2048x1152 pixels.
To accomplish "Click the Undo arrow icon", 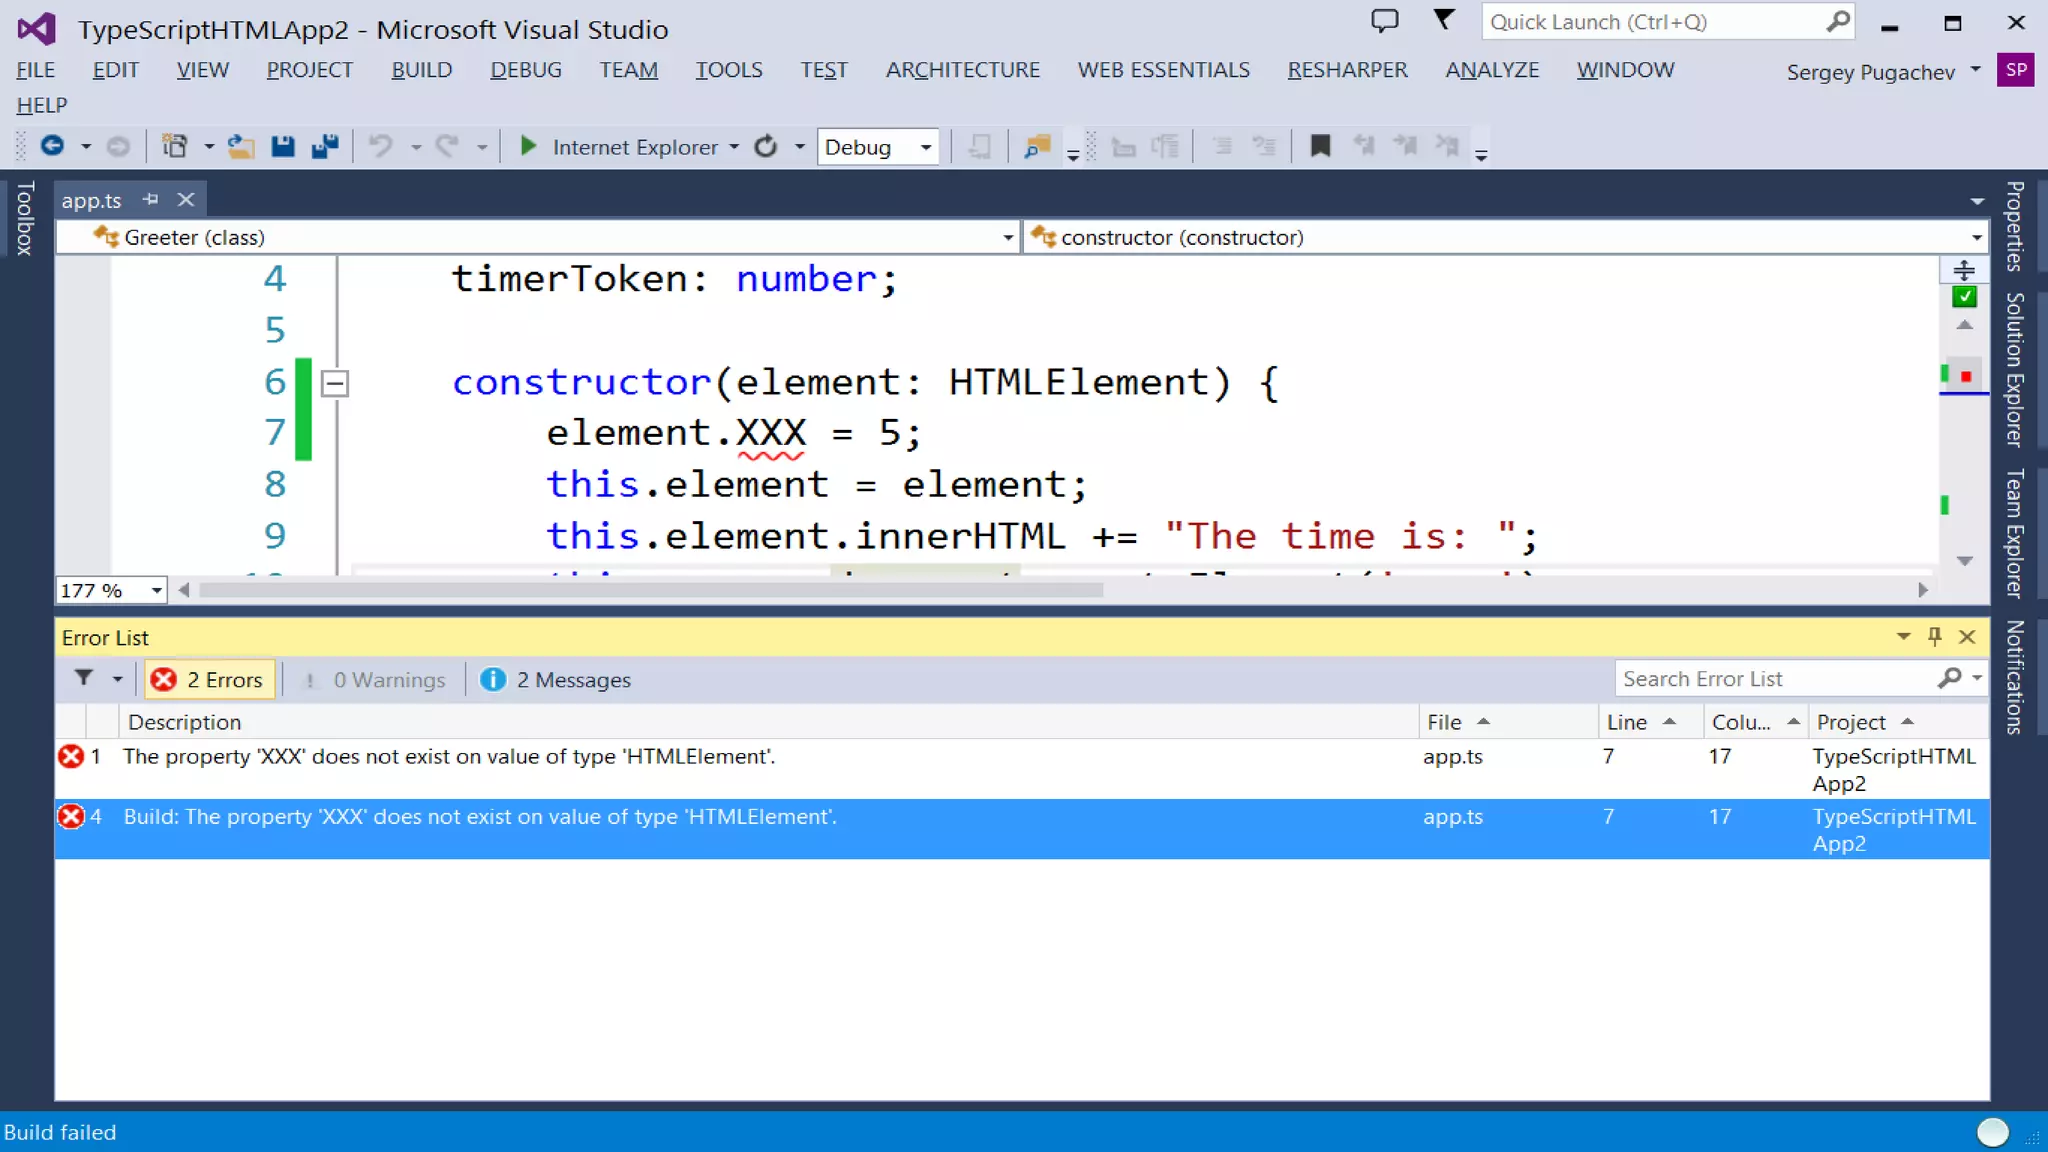I will pos(380,147).
